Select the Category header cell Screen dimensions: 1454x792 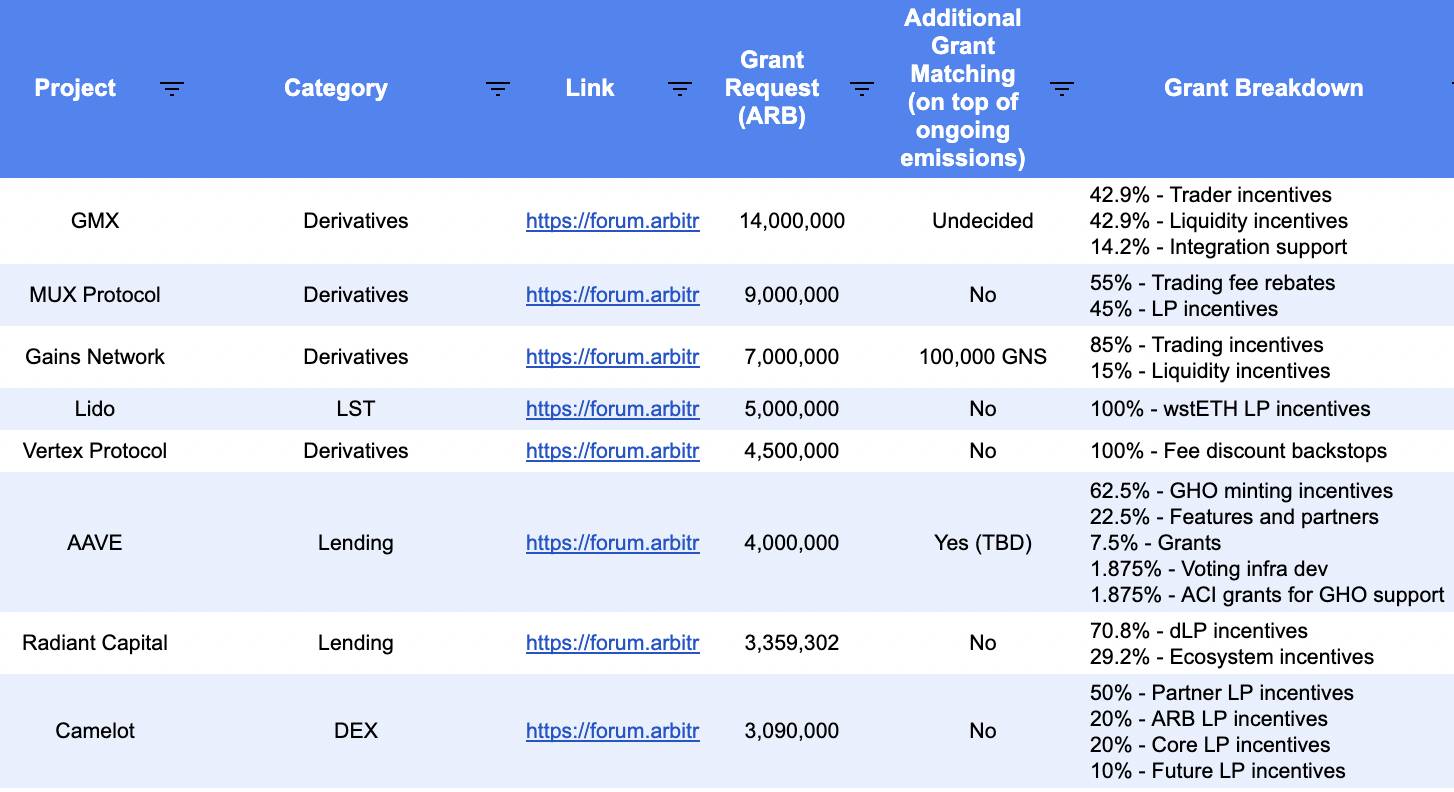pyautogui.click(x=355, y=89)
